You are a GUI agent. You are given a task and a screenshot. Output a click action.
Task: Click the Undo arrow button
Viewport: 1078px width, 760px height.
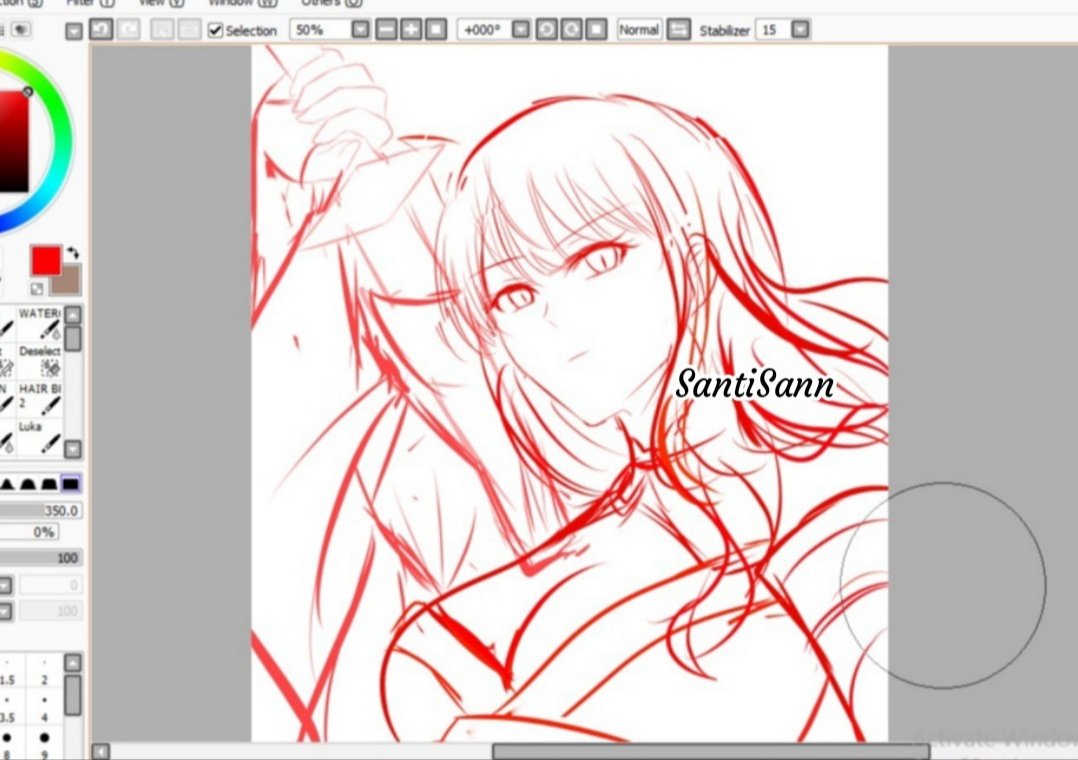click(x=101, y=30)
